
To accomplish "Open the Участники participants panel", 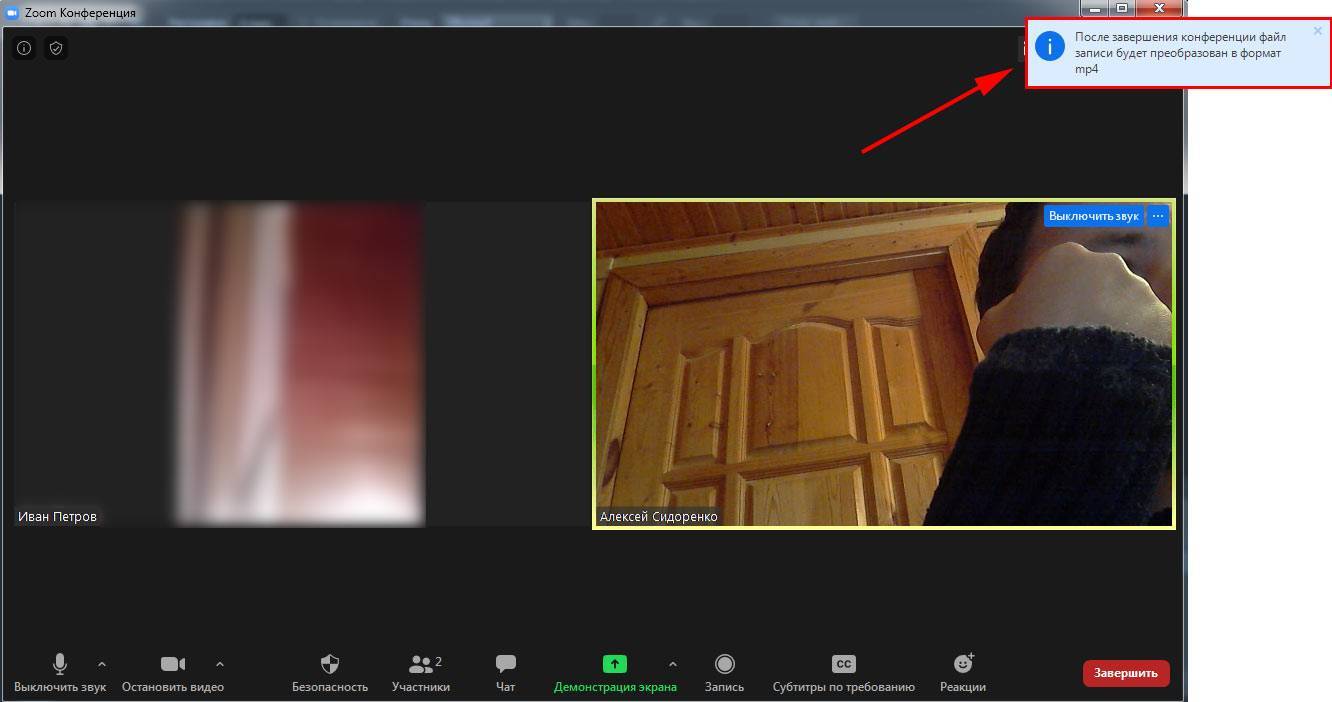I will pos(421,673).
